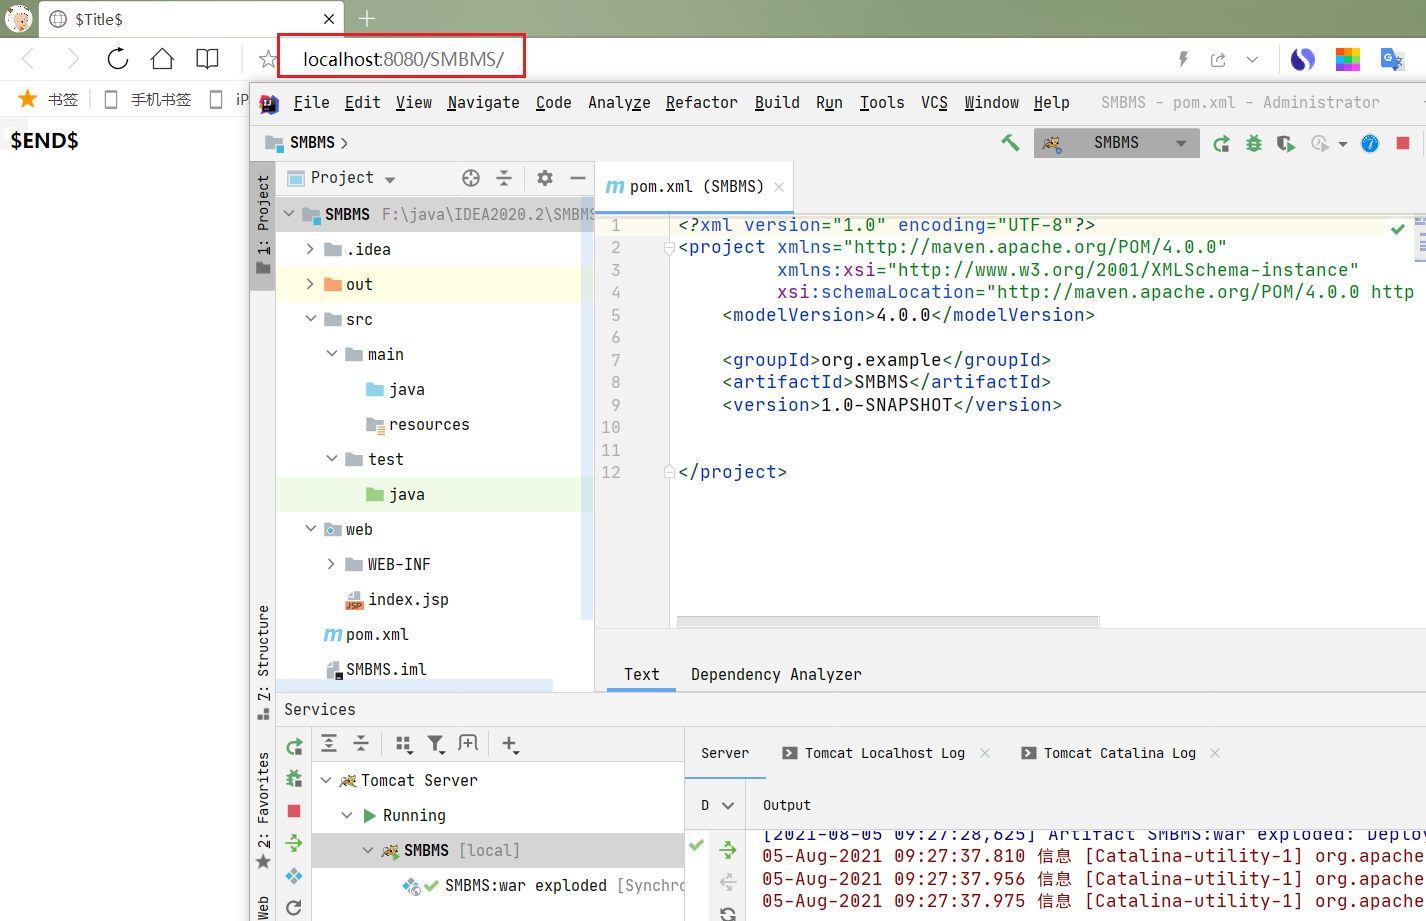This screenshot has height=921, width=1426.
Task: Expand the WEB-INF folder
Action: coord(331,564)
